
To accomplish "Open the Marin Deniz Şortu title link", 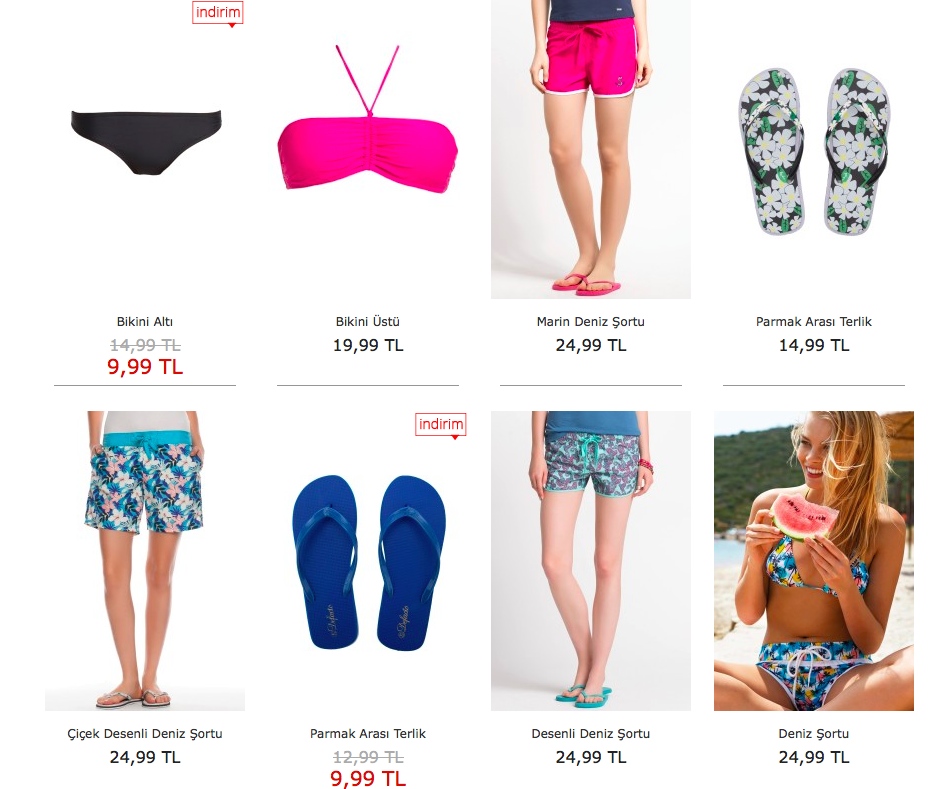I will point(591,322).
